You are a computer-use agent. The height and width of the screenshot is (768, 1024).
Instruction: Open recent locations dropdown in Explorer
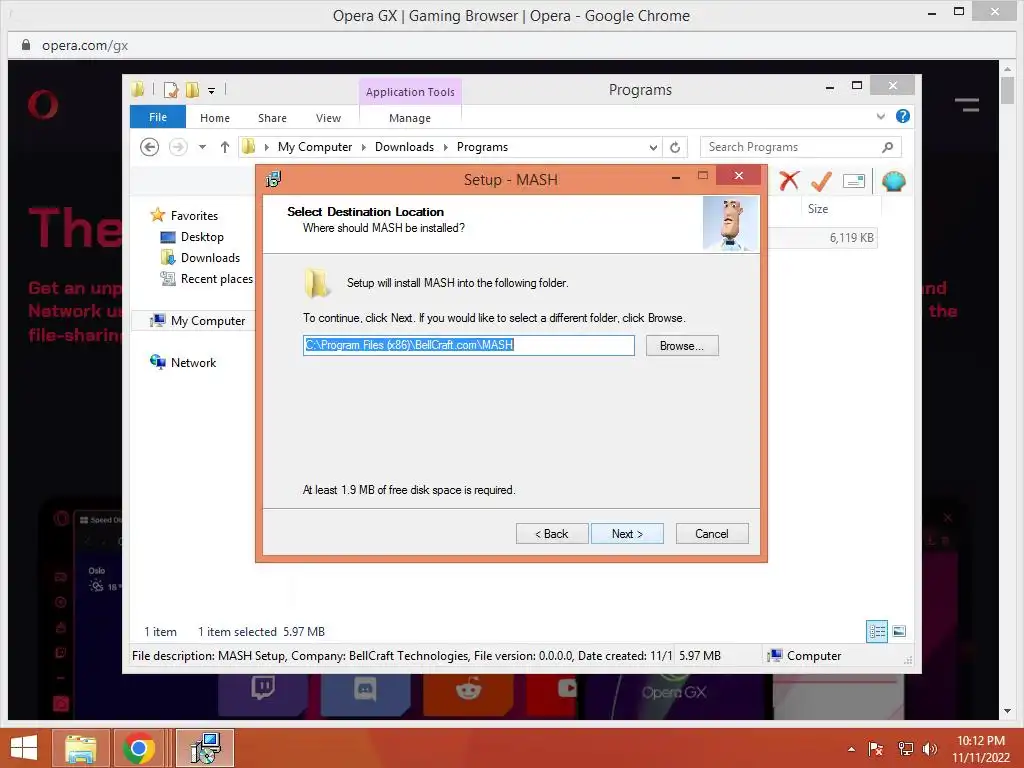point(202,147)
